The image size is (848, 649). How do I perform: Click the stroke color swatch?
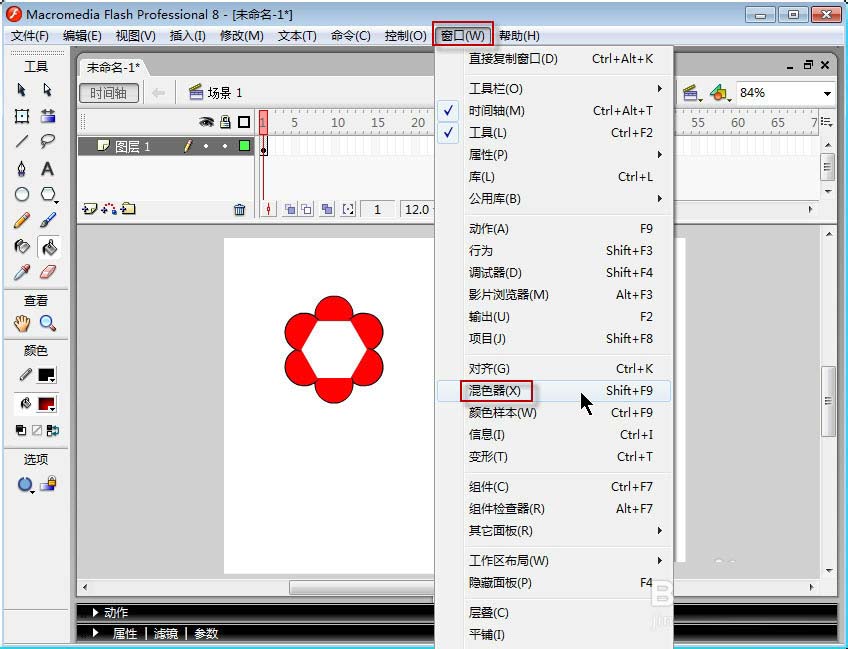46,375
